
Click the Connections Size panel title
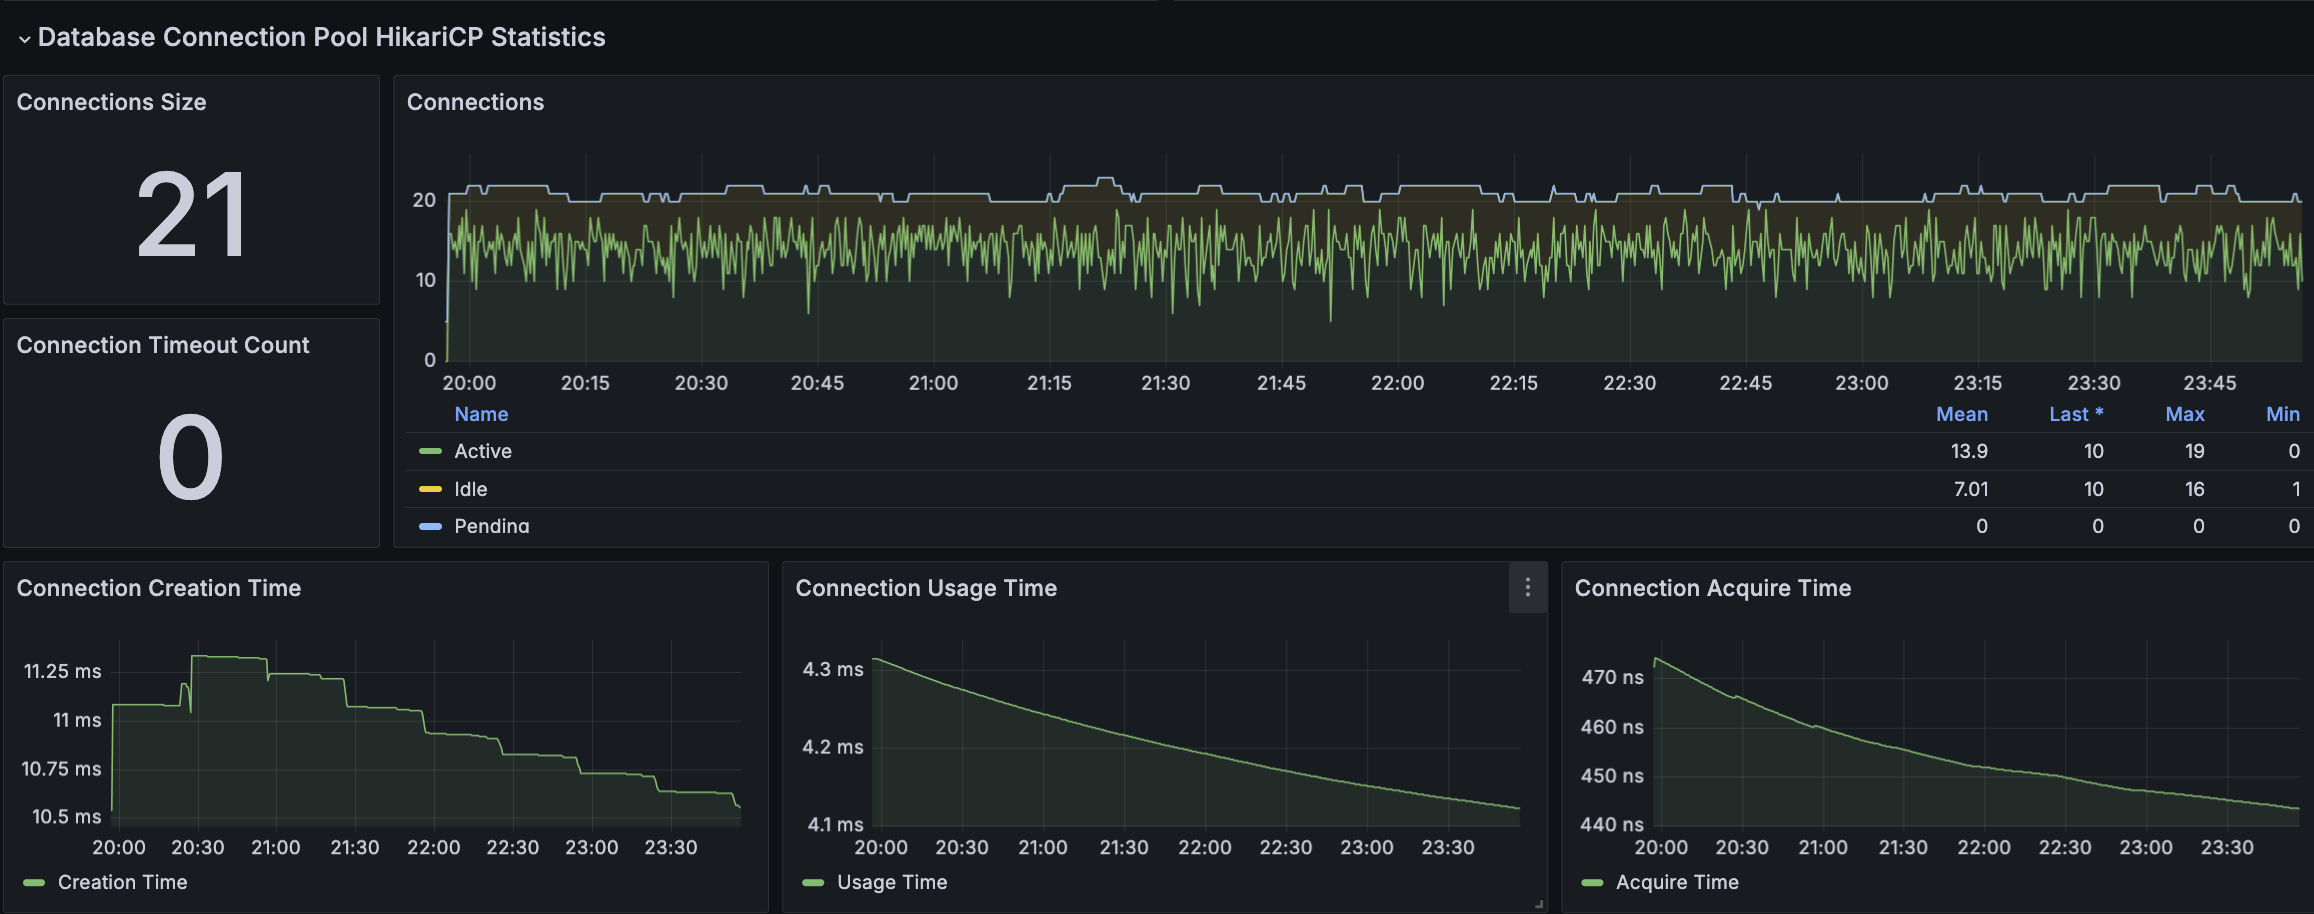(111, 102)
